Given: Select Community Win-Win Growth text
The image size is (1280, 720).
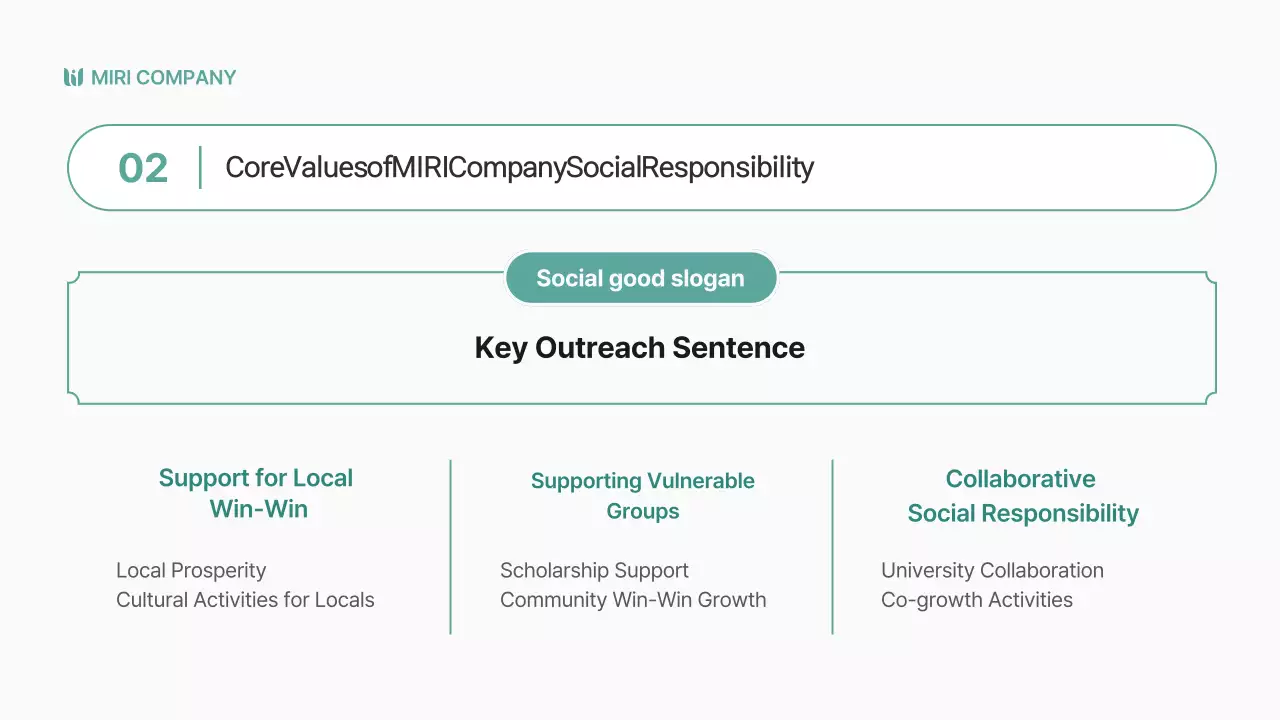Looking at the screenshot, I should (633, 600).
